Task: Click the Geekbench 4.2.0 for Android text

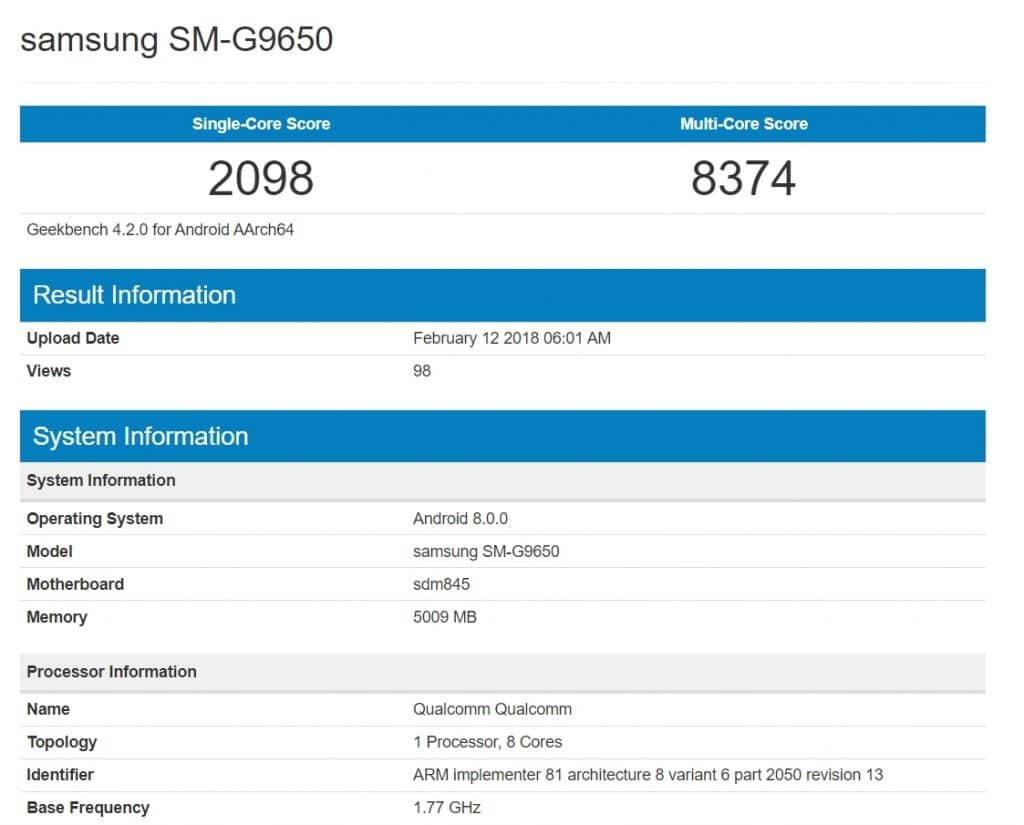Action: [160, 229]
